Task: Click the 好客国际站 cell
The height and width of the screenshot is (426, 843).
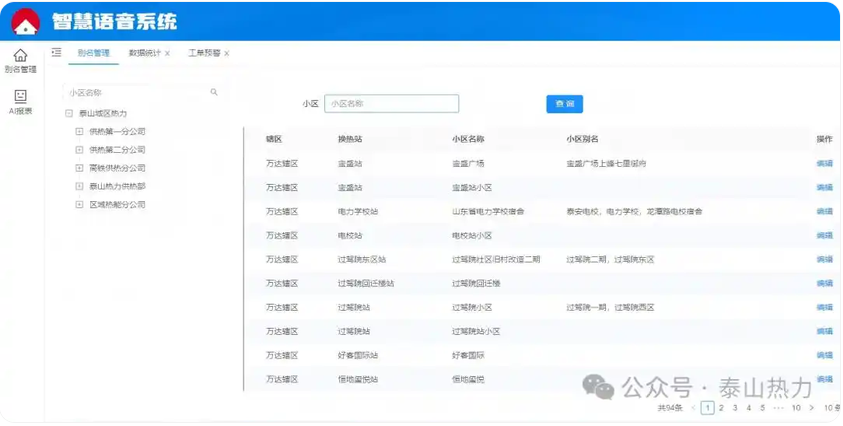Action: coord(358,356)
